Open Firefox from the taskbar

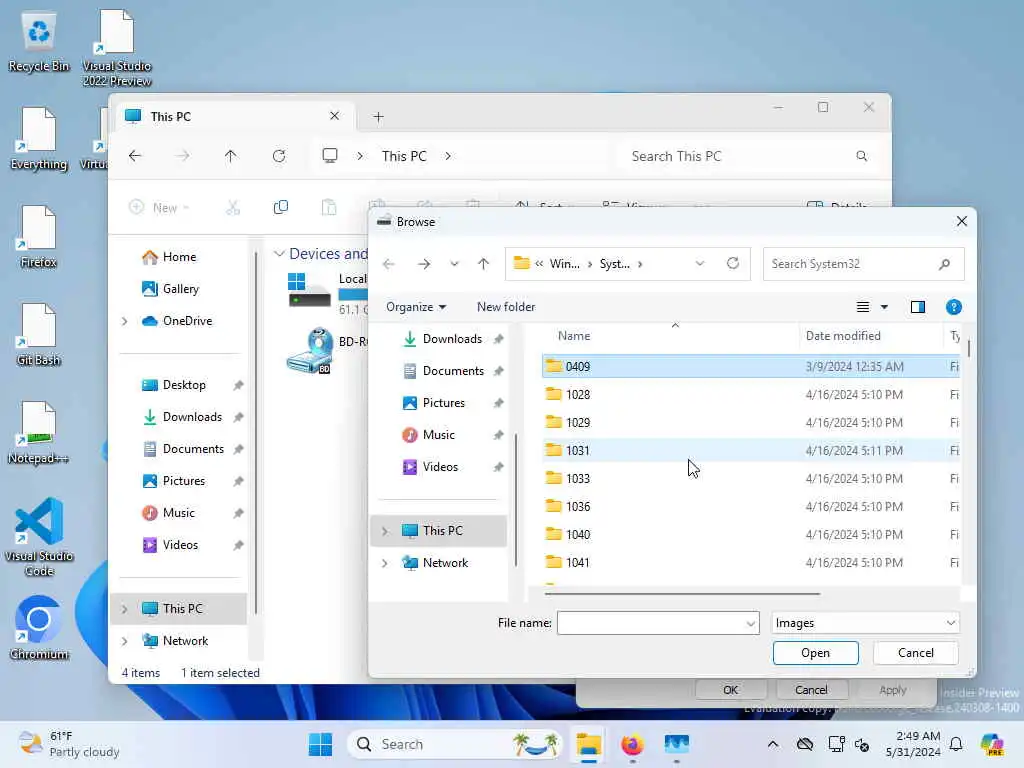tap(632, 744)
